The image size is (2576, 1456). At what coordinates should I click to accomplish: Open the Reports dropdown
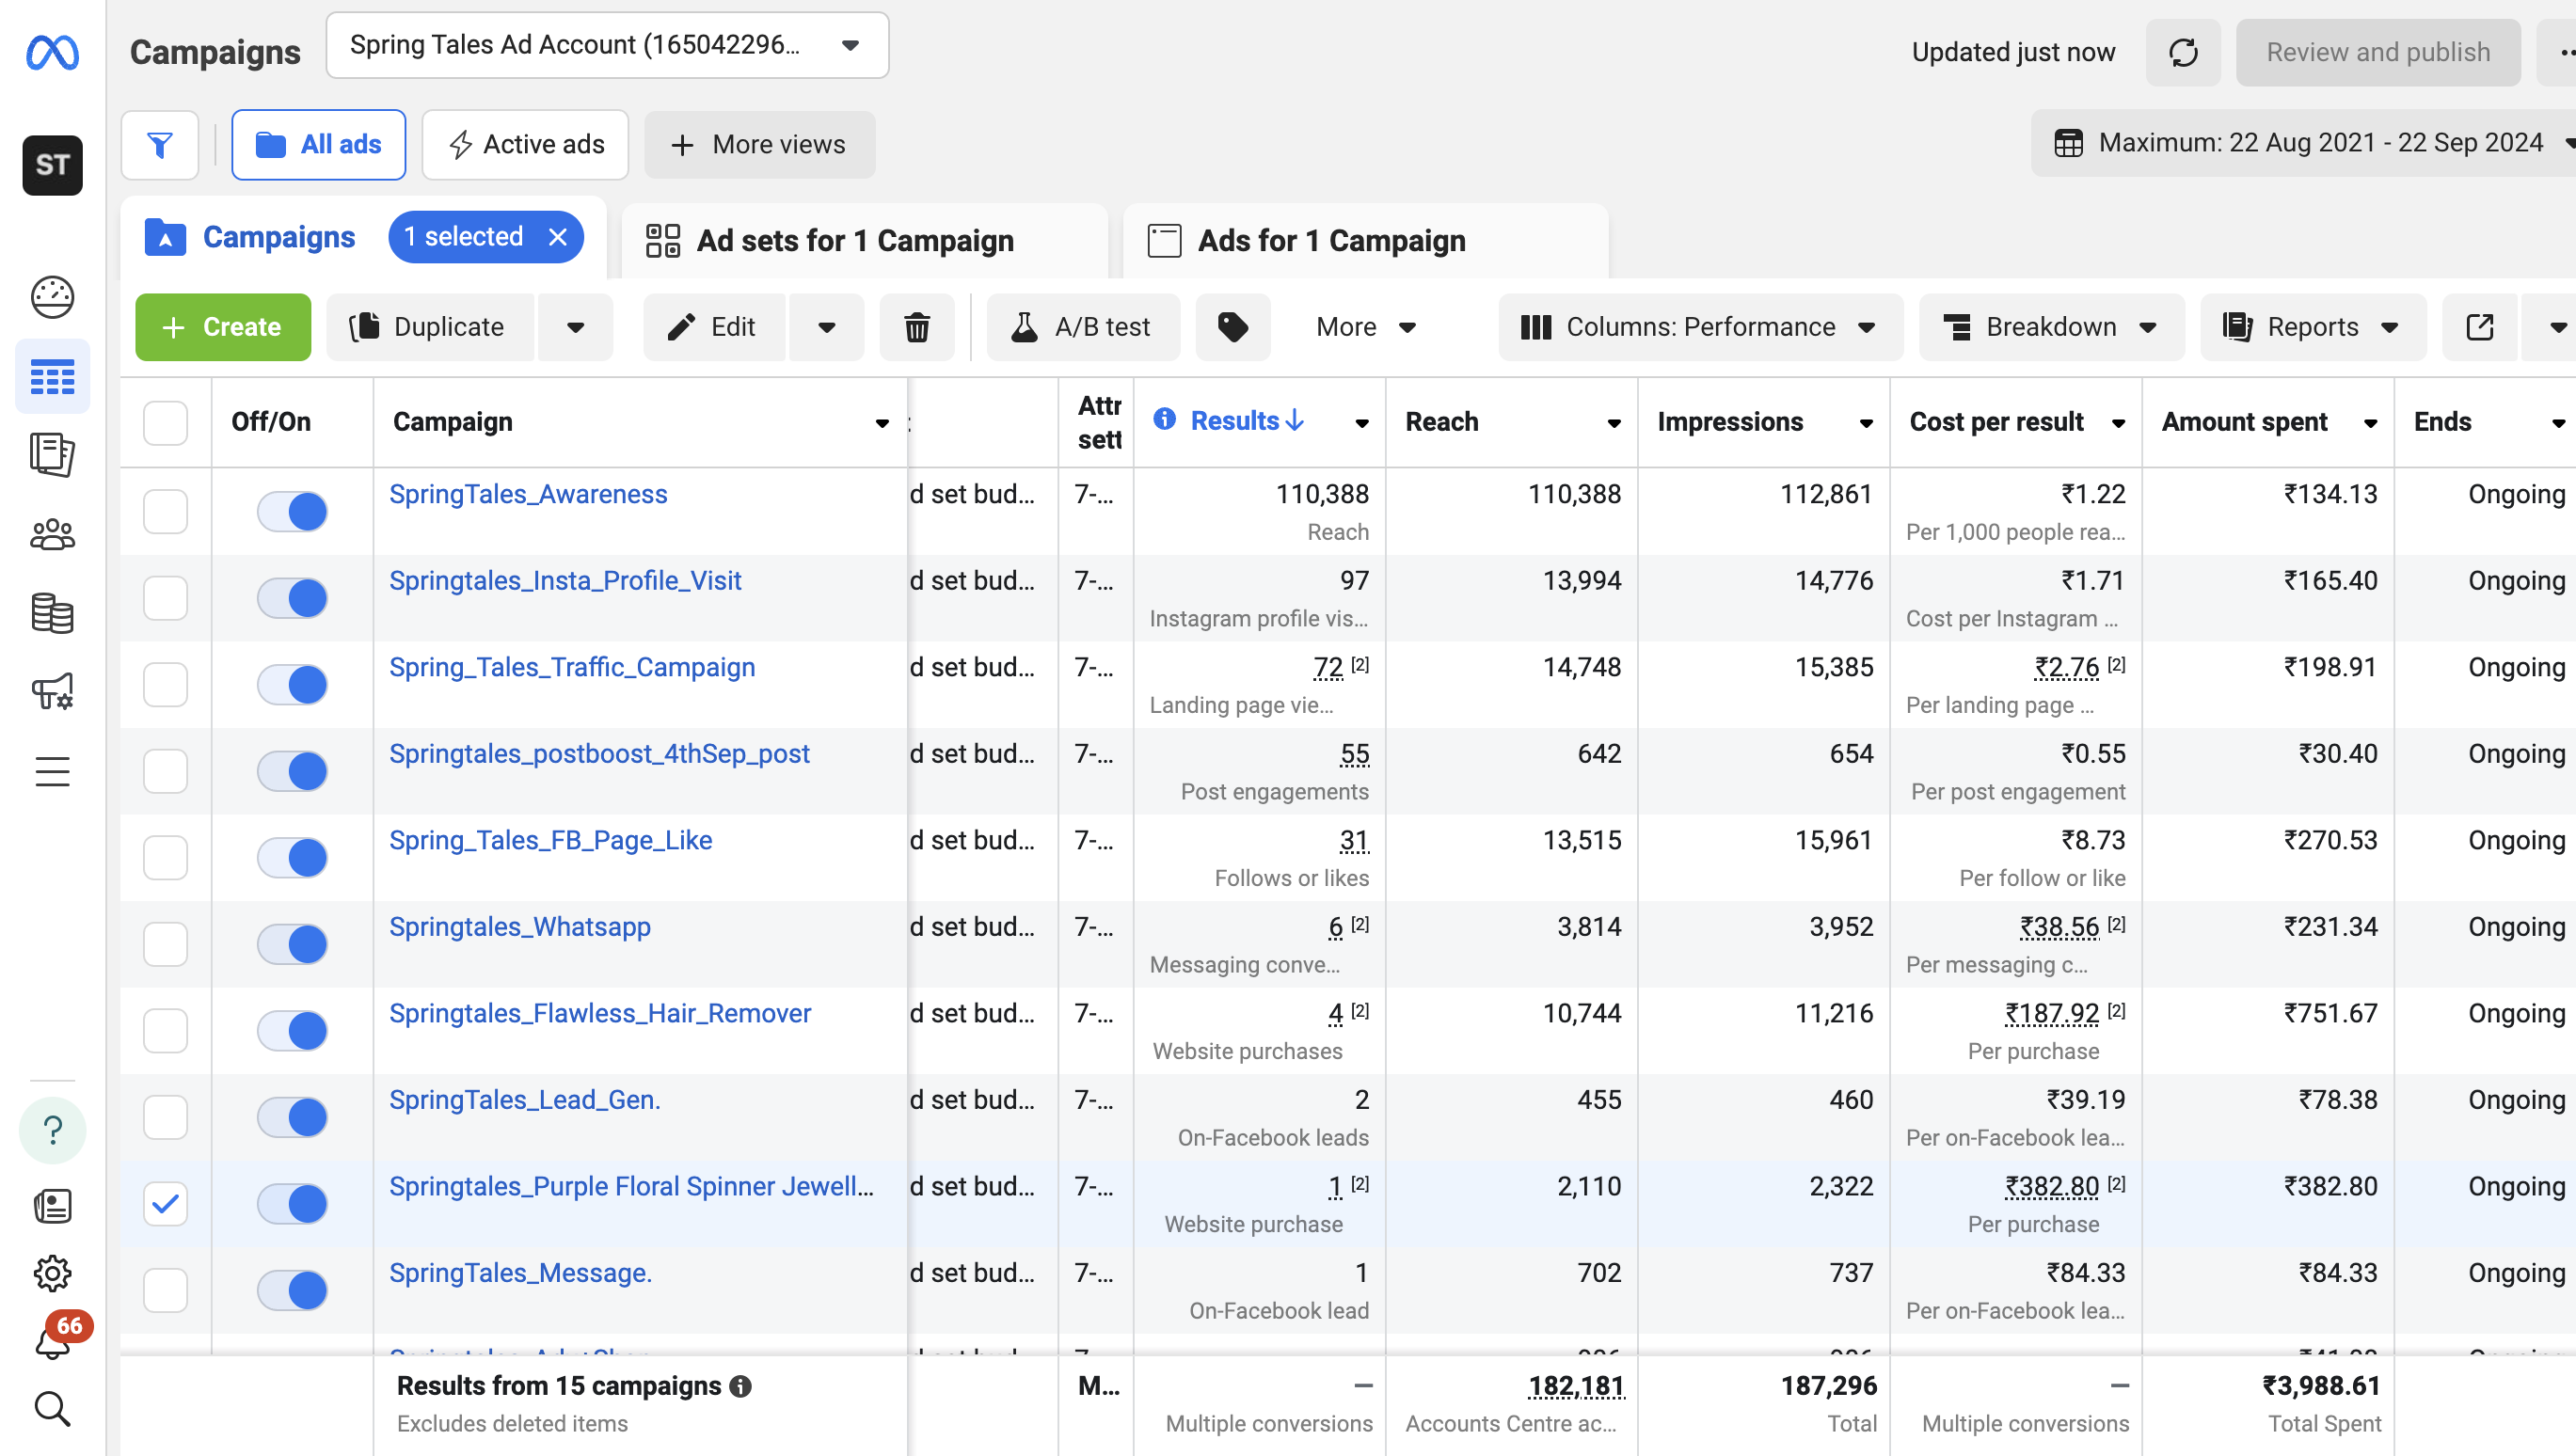[2313, 327]
